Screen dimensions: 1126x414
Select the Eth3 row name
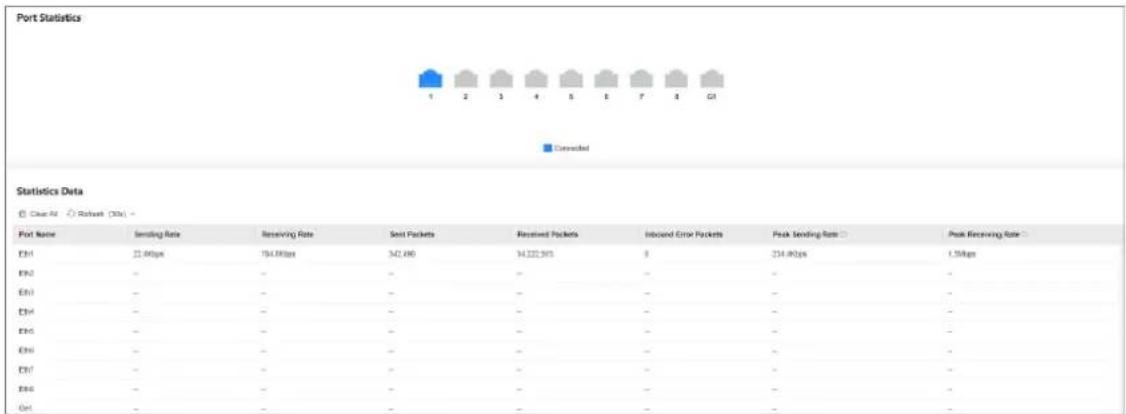(x=26, y=293)
